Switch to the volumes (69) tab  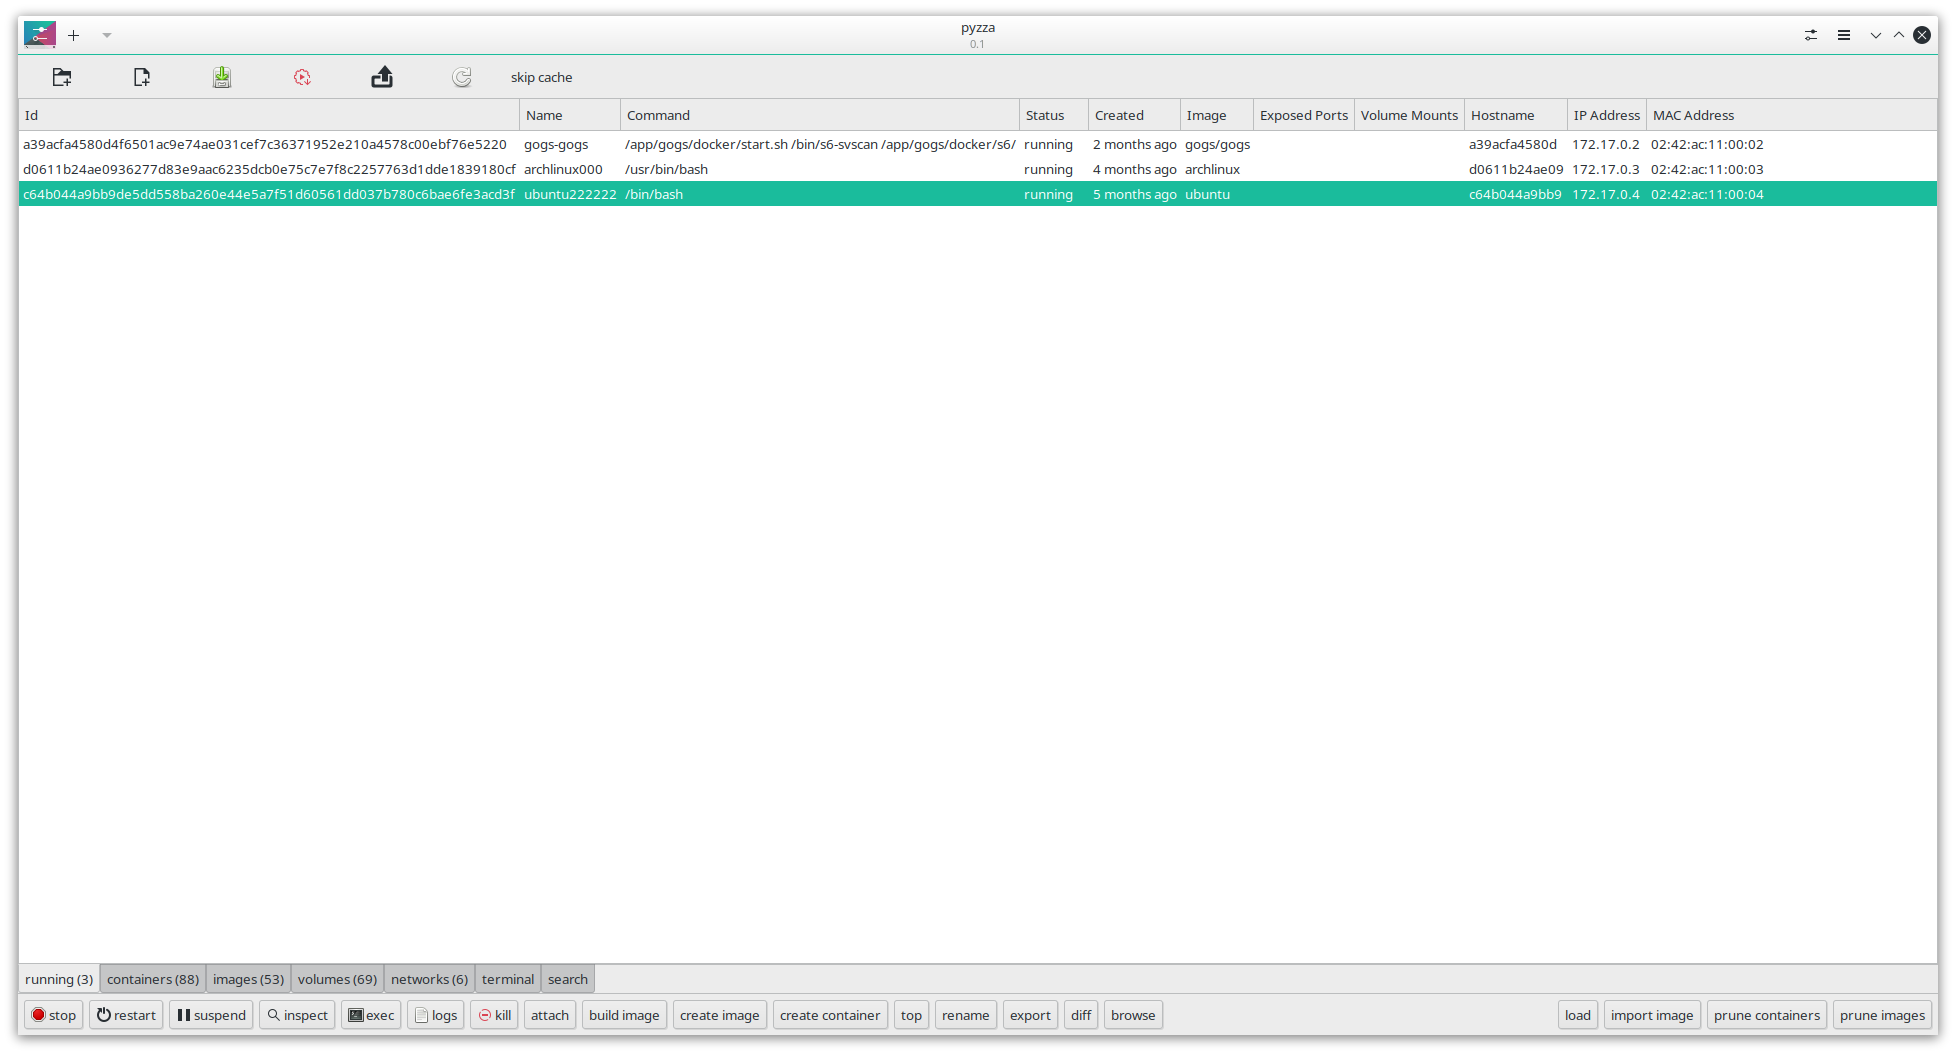(337, 979)
